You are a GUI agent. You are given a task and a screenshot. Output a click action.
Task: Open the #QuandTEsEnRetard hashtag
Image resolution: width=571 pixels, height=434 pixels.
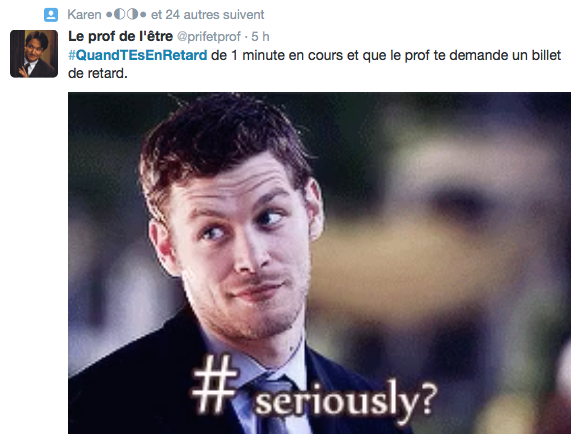pos(138,55)
